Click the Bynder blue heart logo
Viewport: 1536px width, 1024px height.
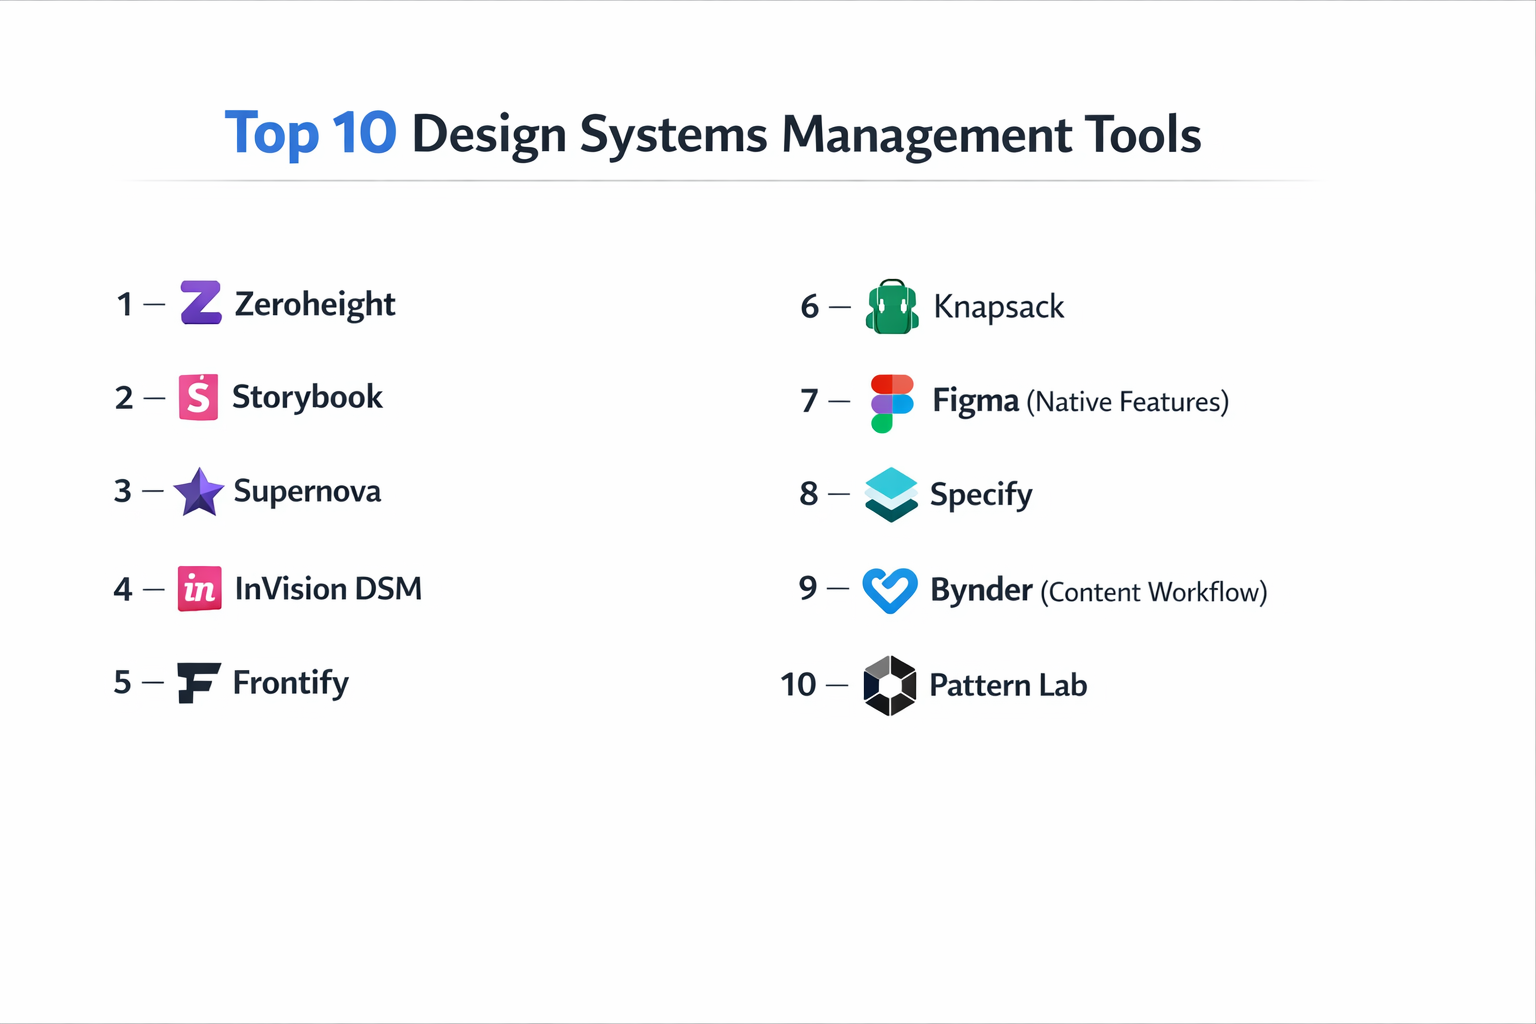click(890, 590)
